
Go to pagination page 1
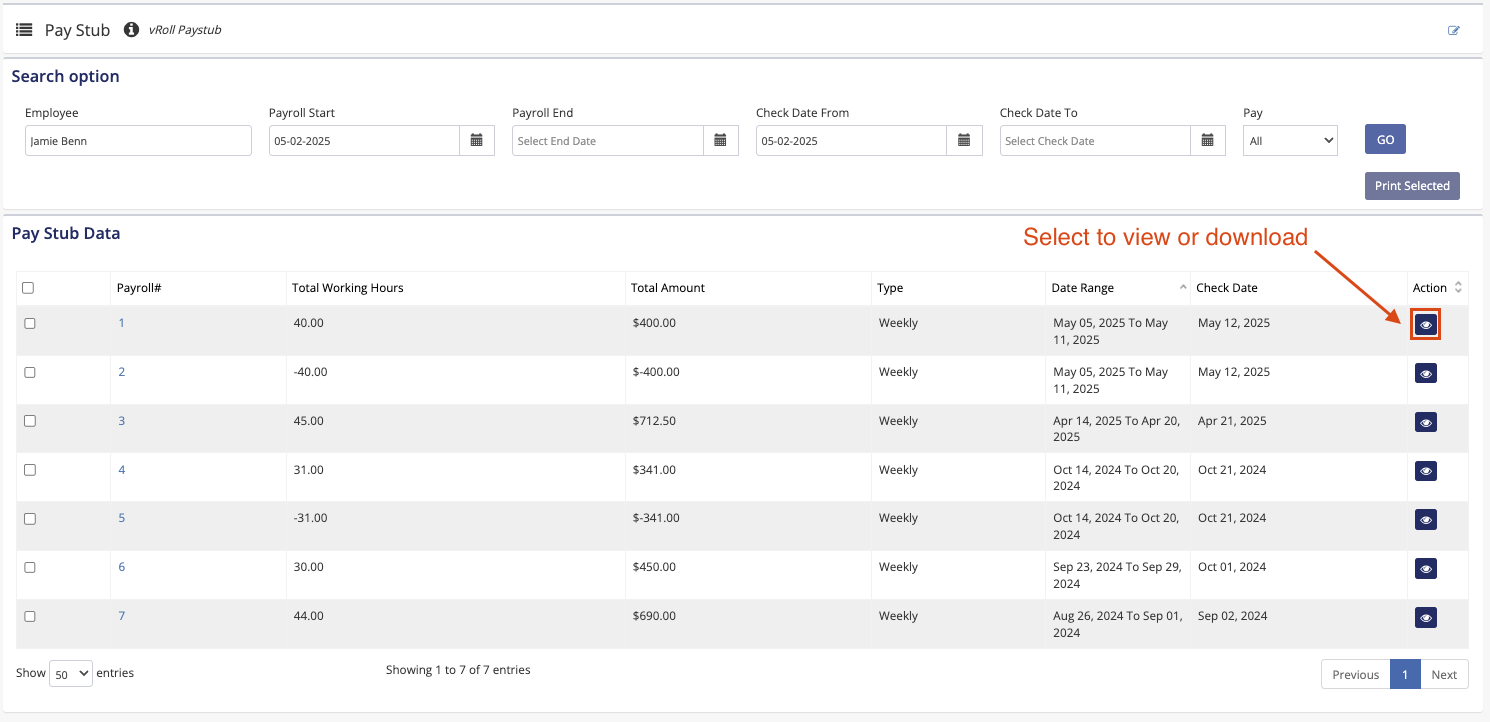tap(1404, 675)
